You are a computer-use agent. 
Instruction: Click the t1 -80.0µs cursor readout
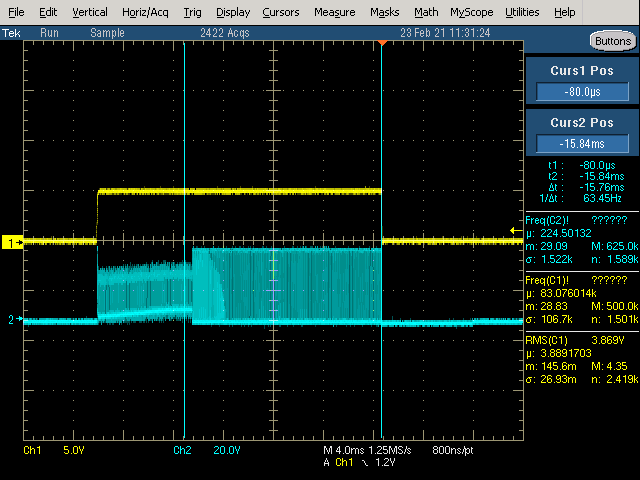(x=582, y=165)
